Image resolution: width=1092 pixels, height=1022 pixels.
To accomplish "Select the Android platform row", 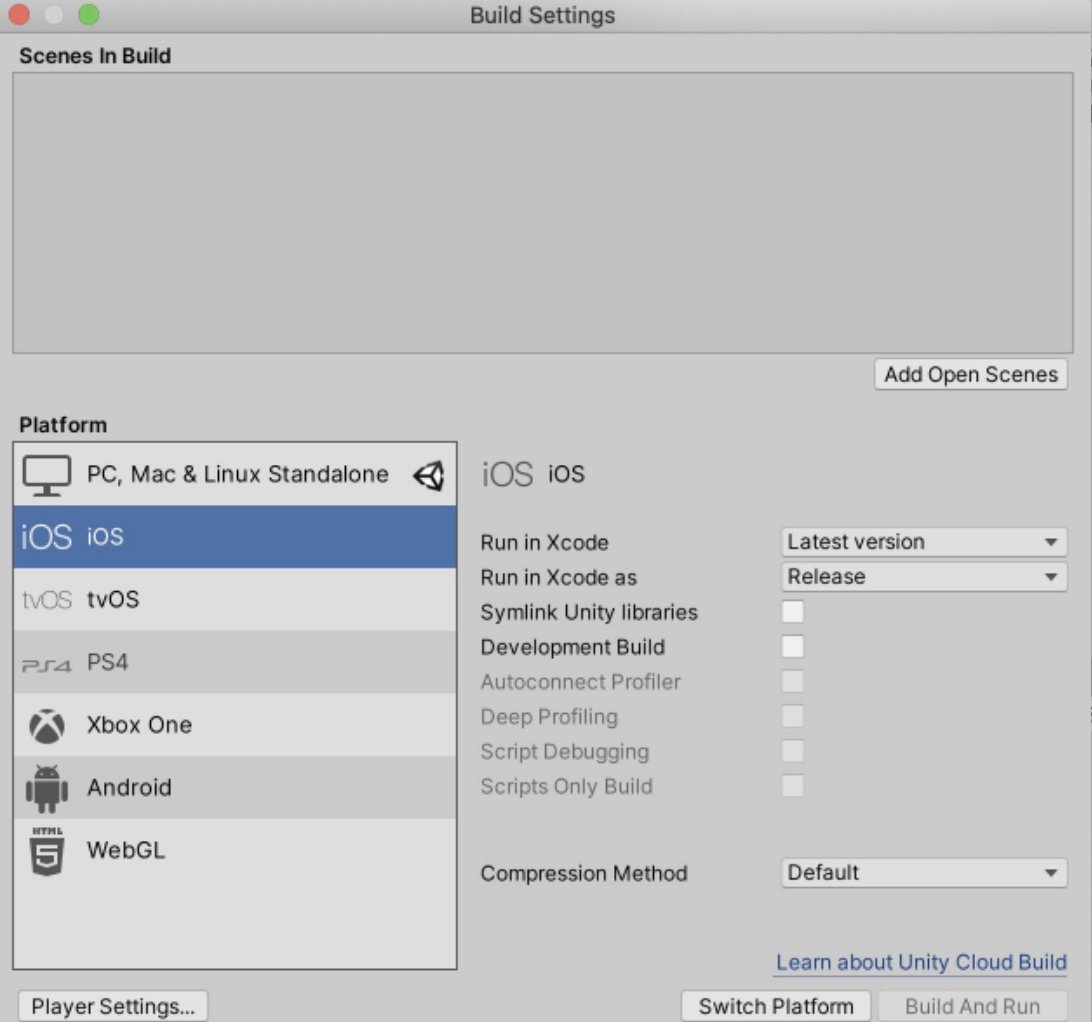I will pyautogui.click(x=235, y=788).
